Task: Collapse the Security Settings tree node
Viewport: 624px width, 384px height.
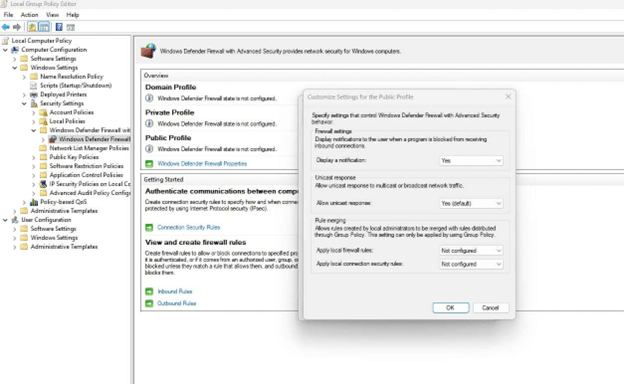Action: [x=24, y=103]
